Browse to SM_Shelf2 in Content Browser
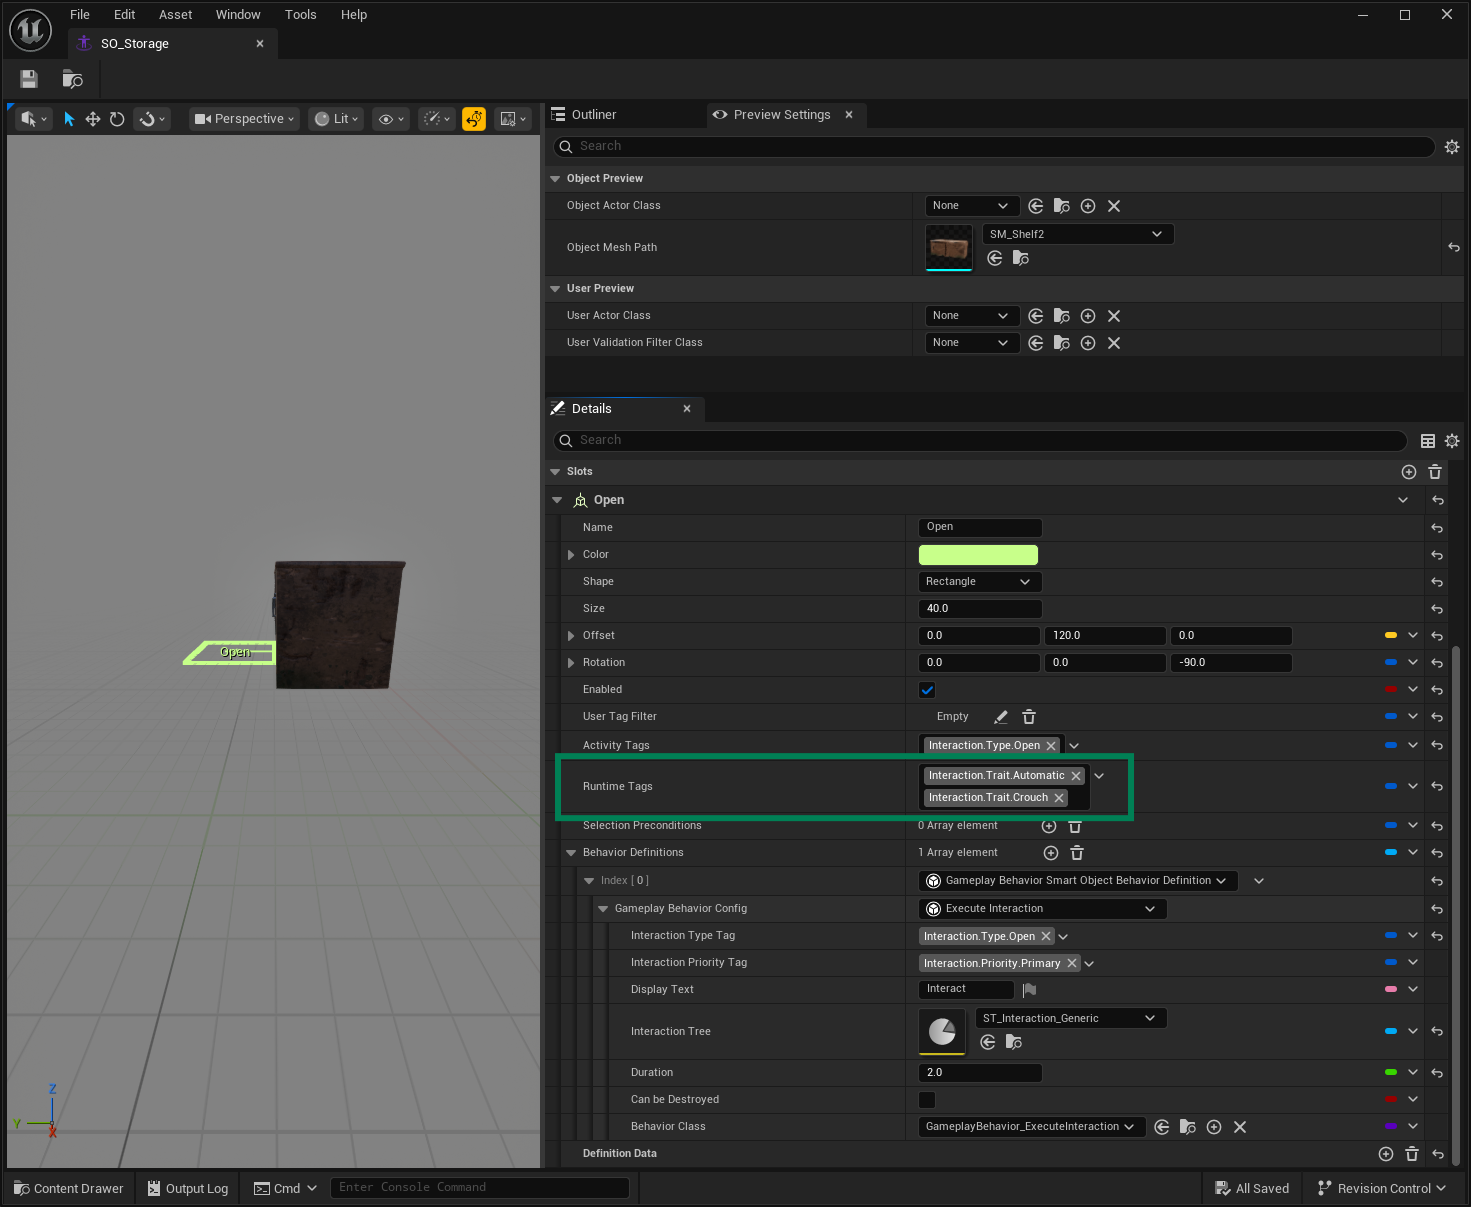1471x1207 pixels. (1021, 258)
